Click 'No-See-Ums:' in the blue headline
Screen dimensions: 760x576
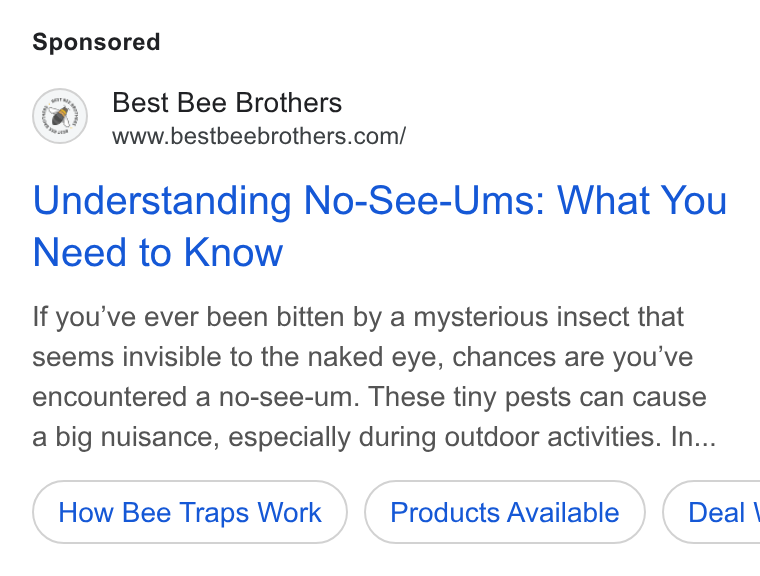click(x=424, y=200)
